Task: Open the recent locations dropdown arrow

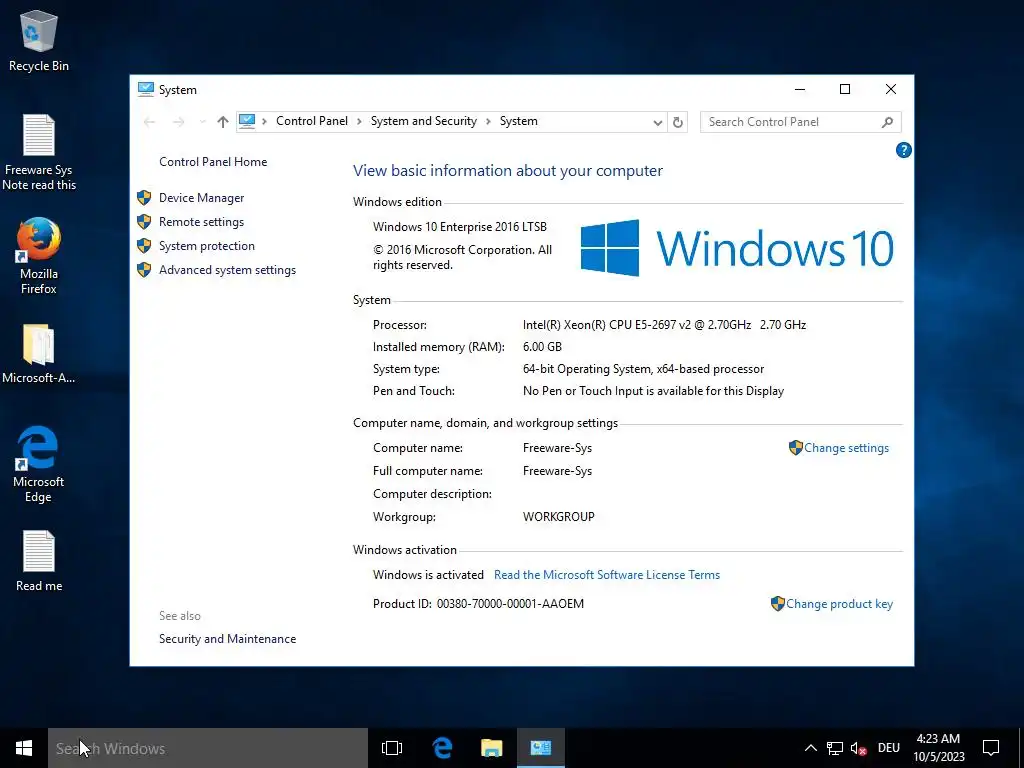Action: (x=202, y=121)
